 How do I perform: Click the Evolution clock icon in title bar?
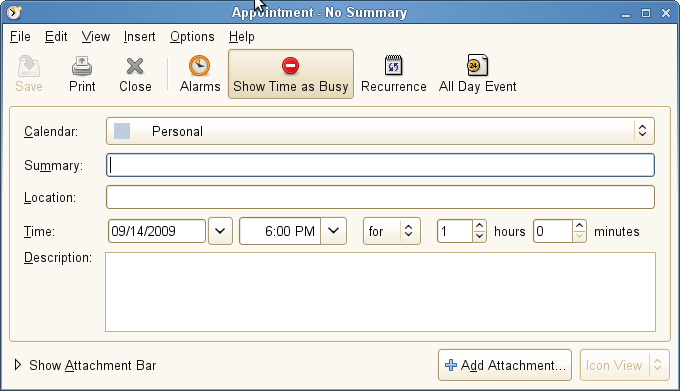click(x=14, y=12)
